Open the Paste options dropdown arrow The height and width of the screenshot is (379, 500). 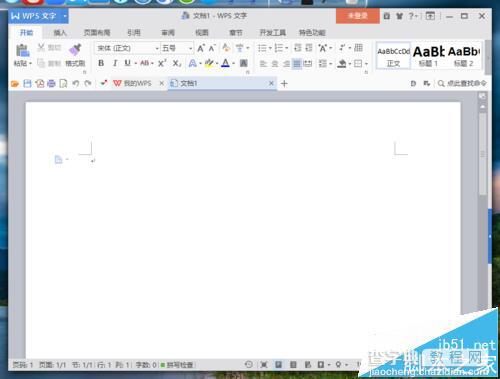[x=30, y=63]
